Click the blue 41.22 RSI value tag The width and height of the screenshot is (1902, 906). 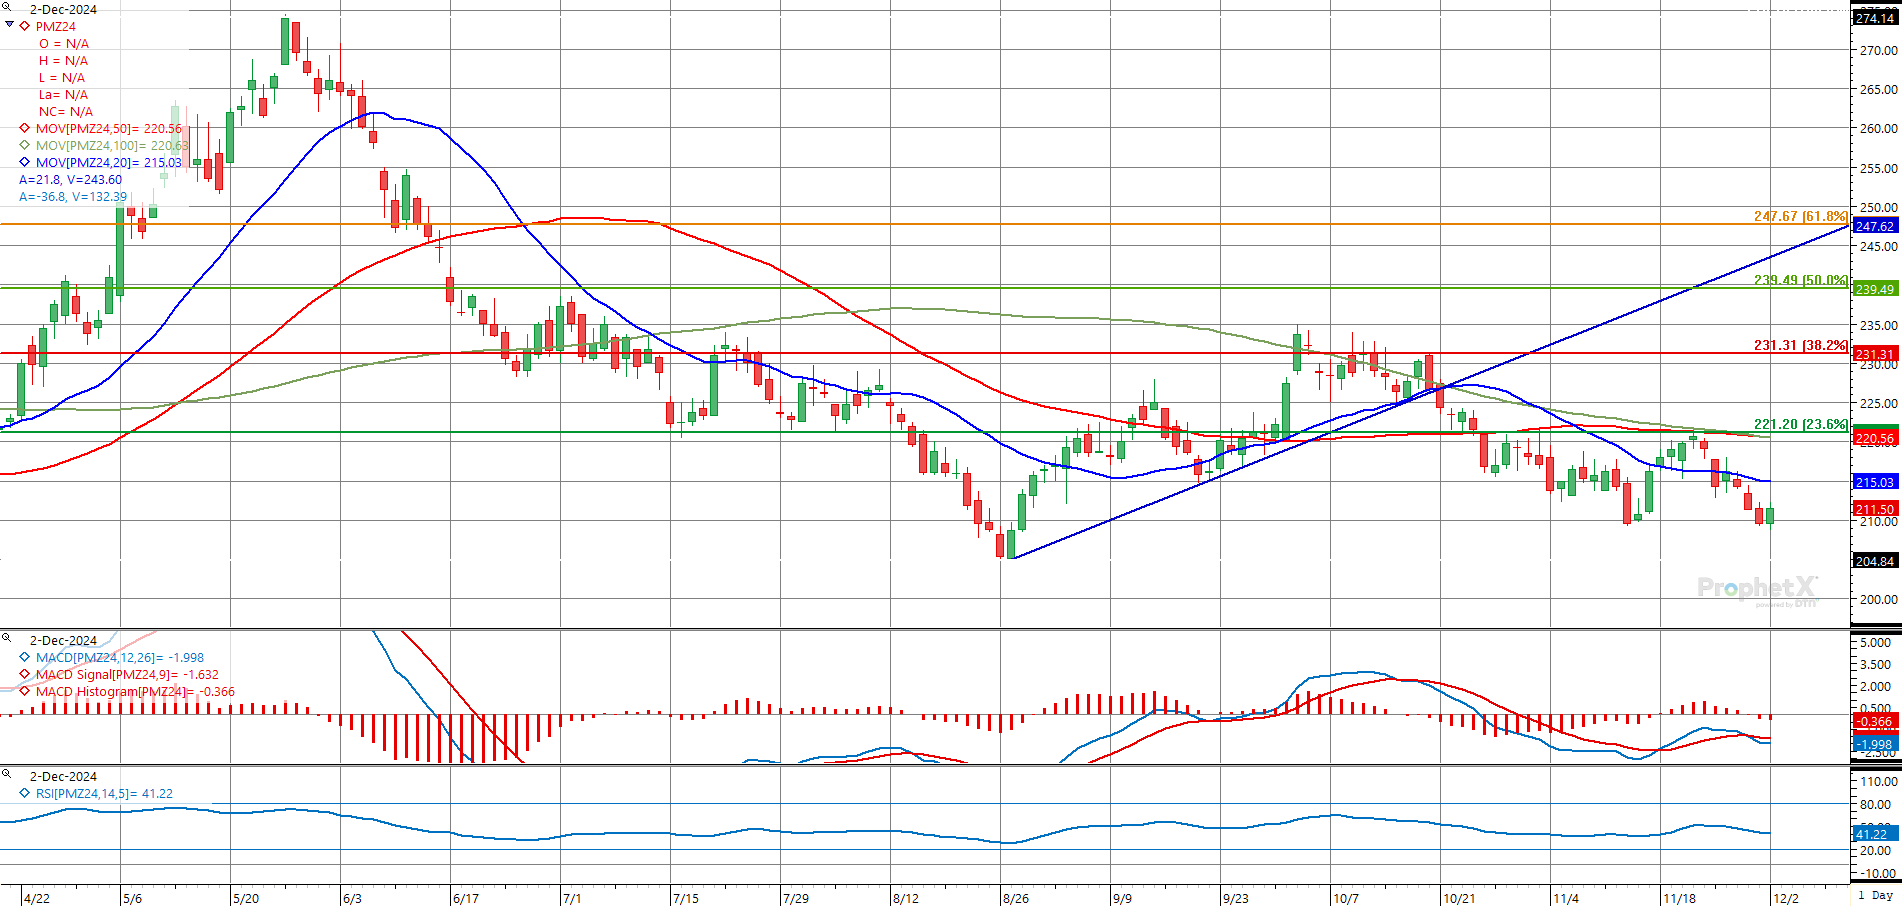[1873, 834]
